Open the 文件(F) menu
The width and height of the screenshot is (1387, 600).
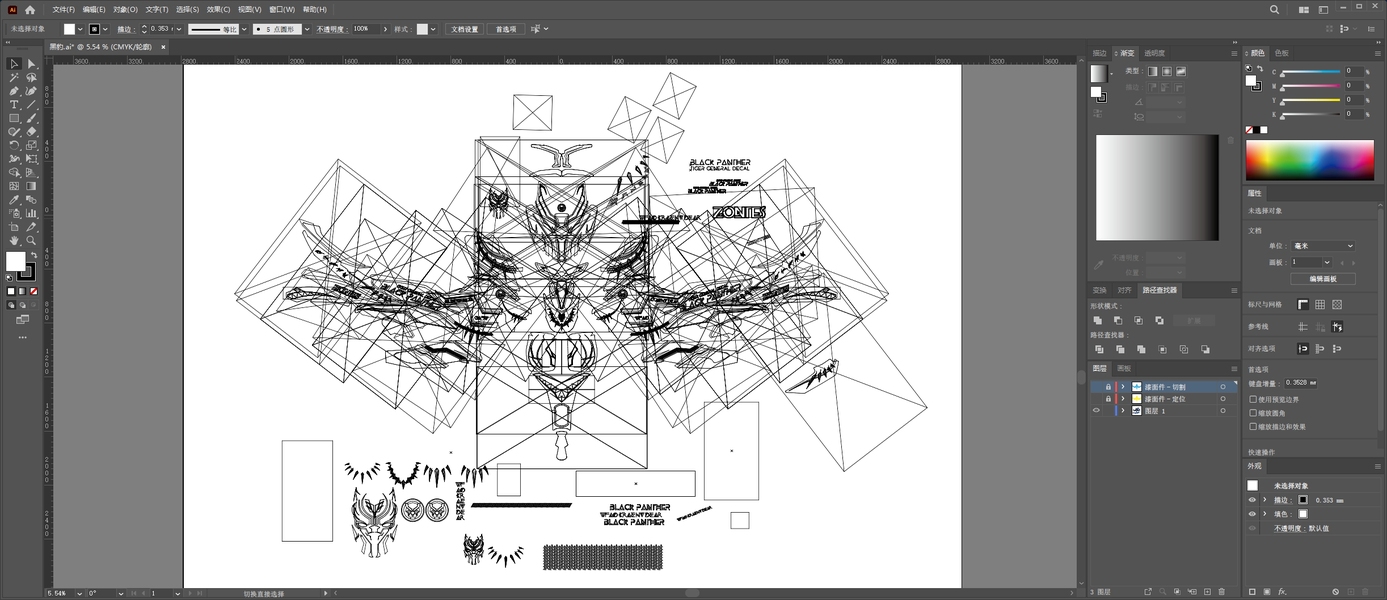pyautogui.click(x=63, y=9)
